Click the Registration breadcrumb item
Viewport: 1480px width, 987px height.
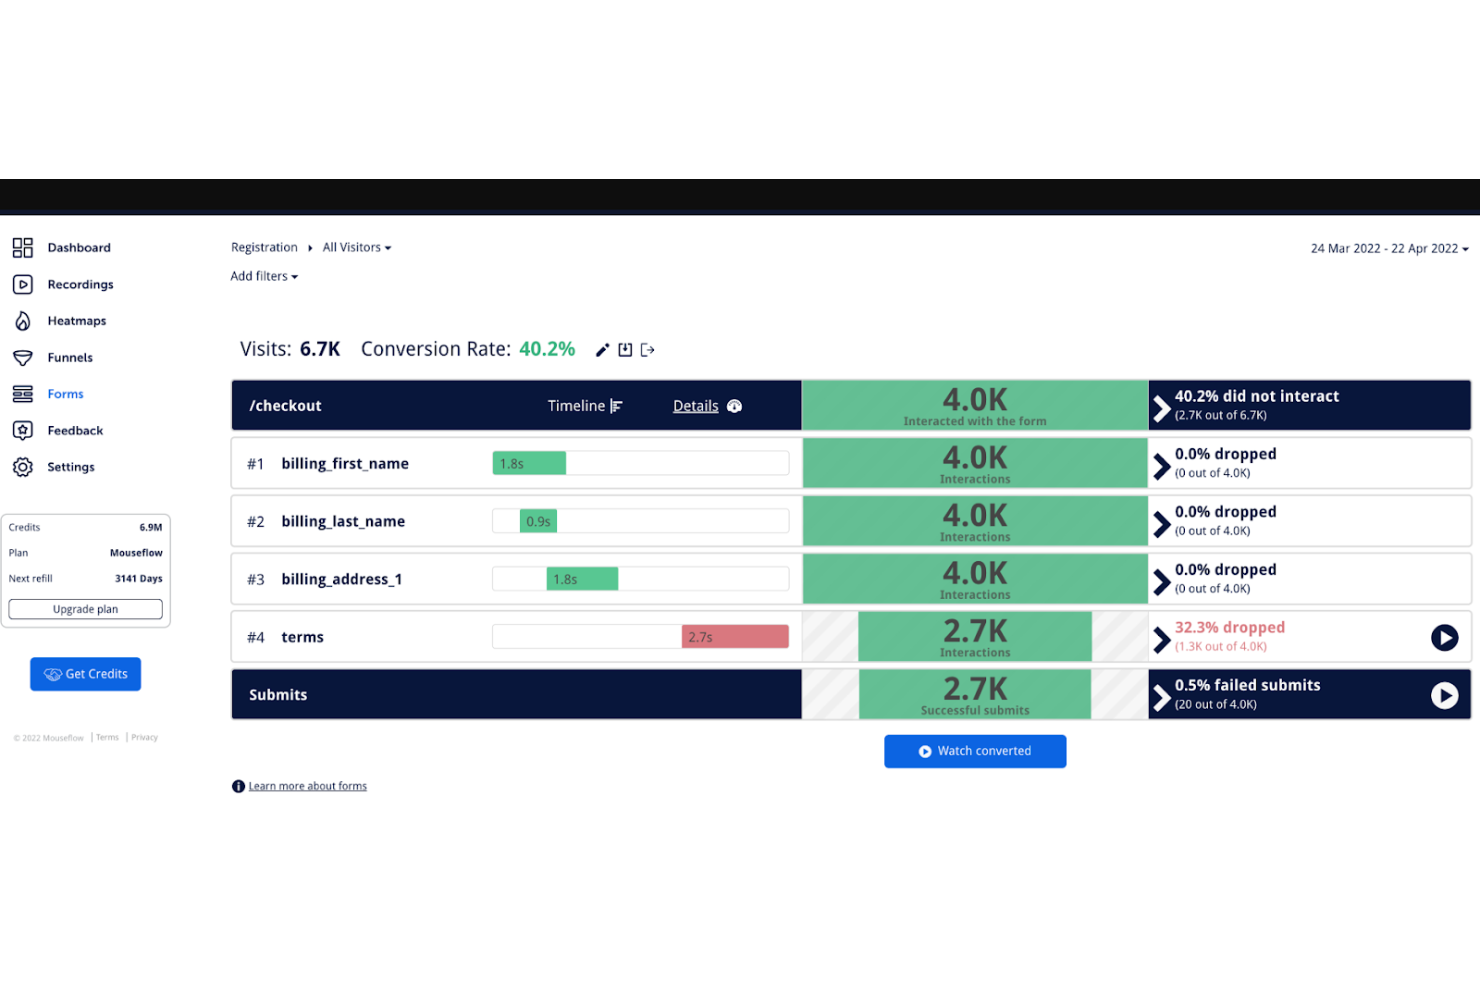[264, 247]
